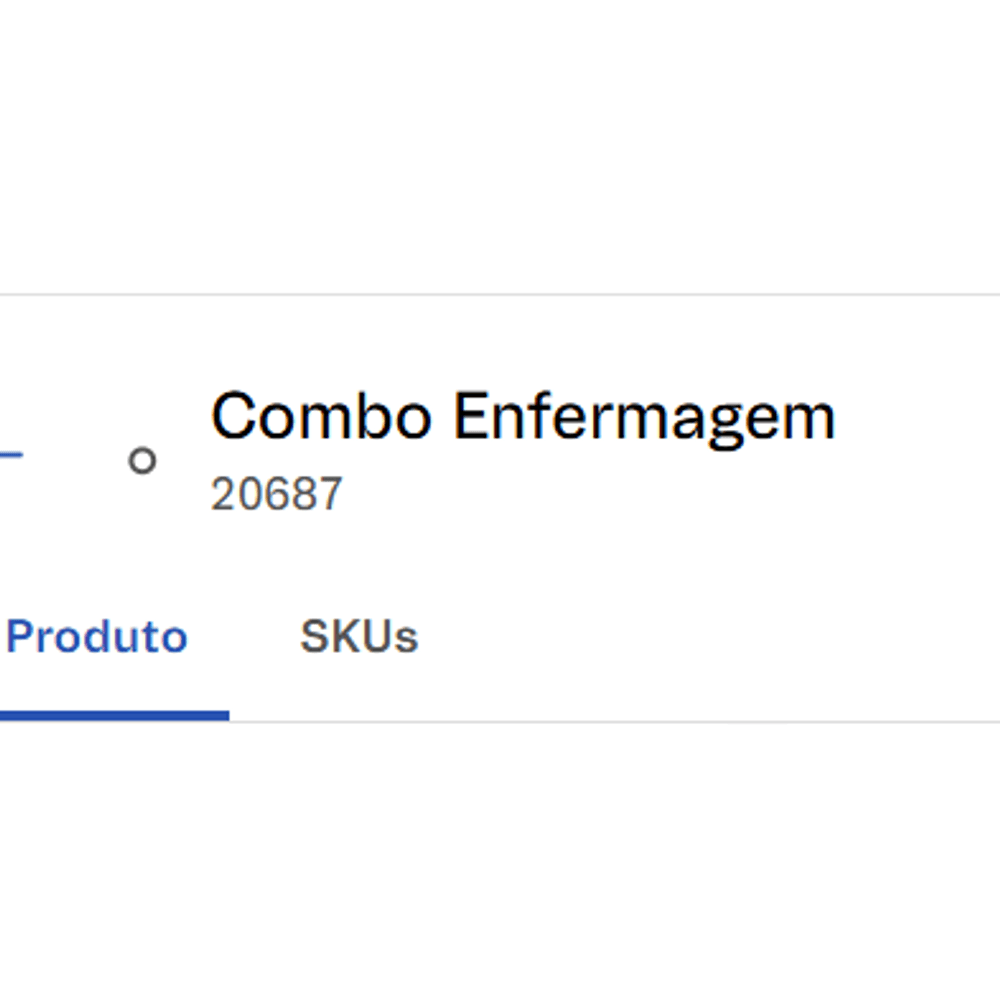Click the 20687 code under the title
This screenshot has width=1000, height=1000.
tap(276, 494)
